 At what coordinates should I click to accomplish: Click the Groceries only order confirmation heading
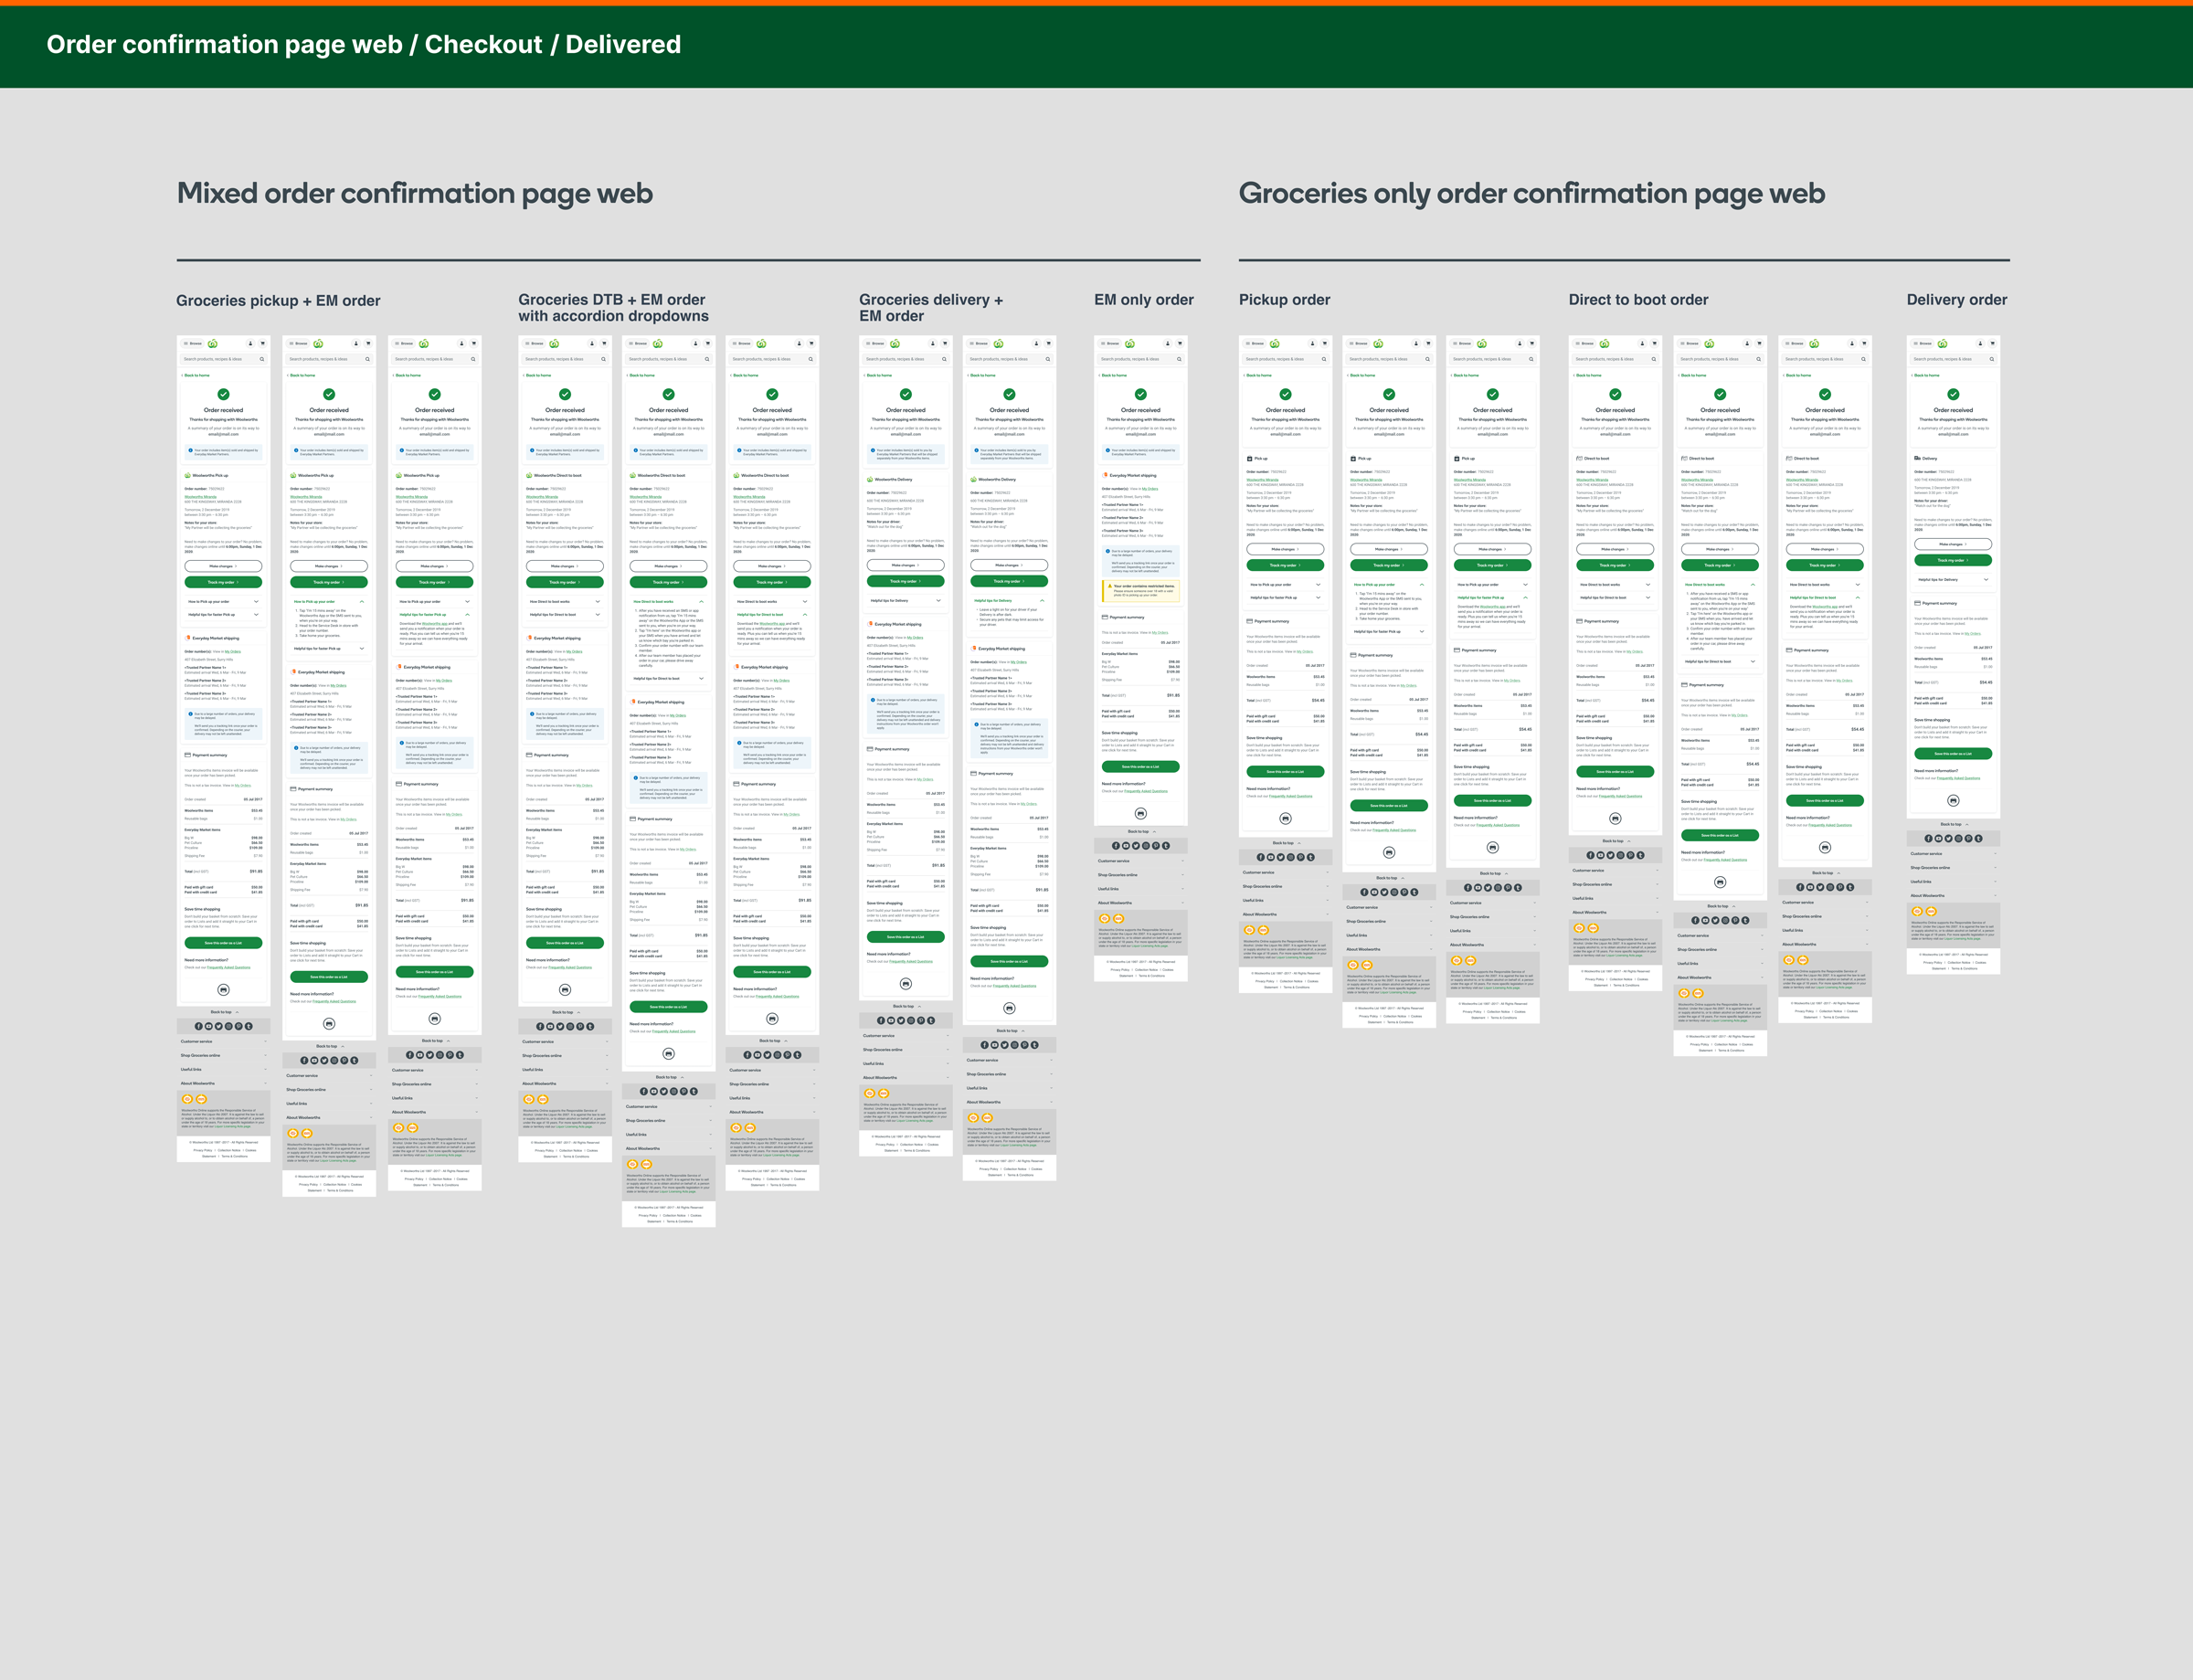pyautogui.click(x=1531, y=193)
